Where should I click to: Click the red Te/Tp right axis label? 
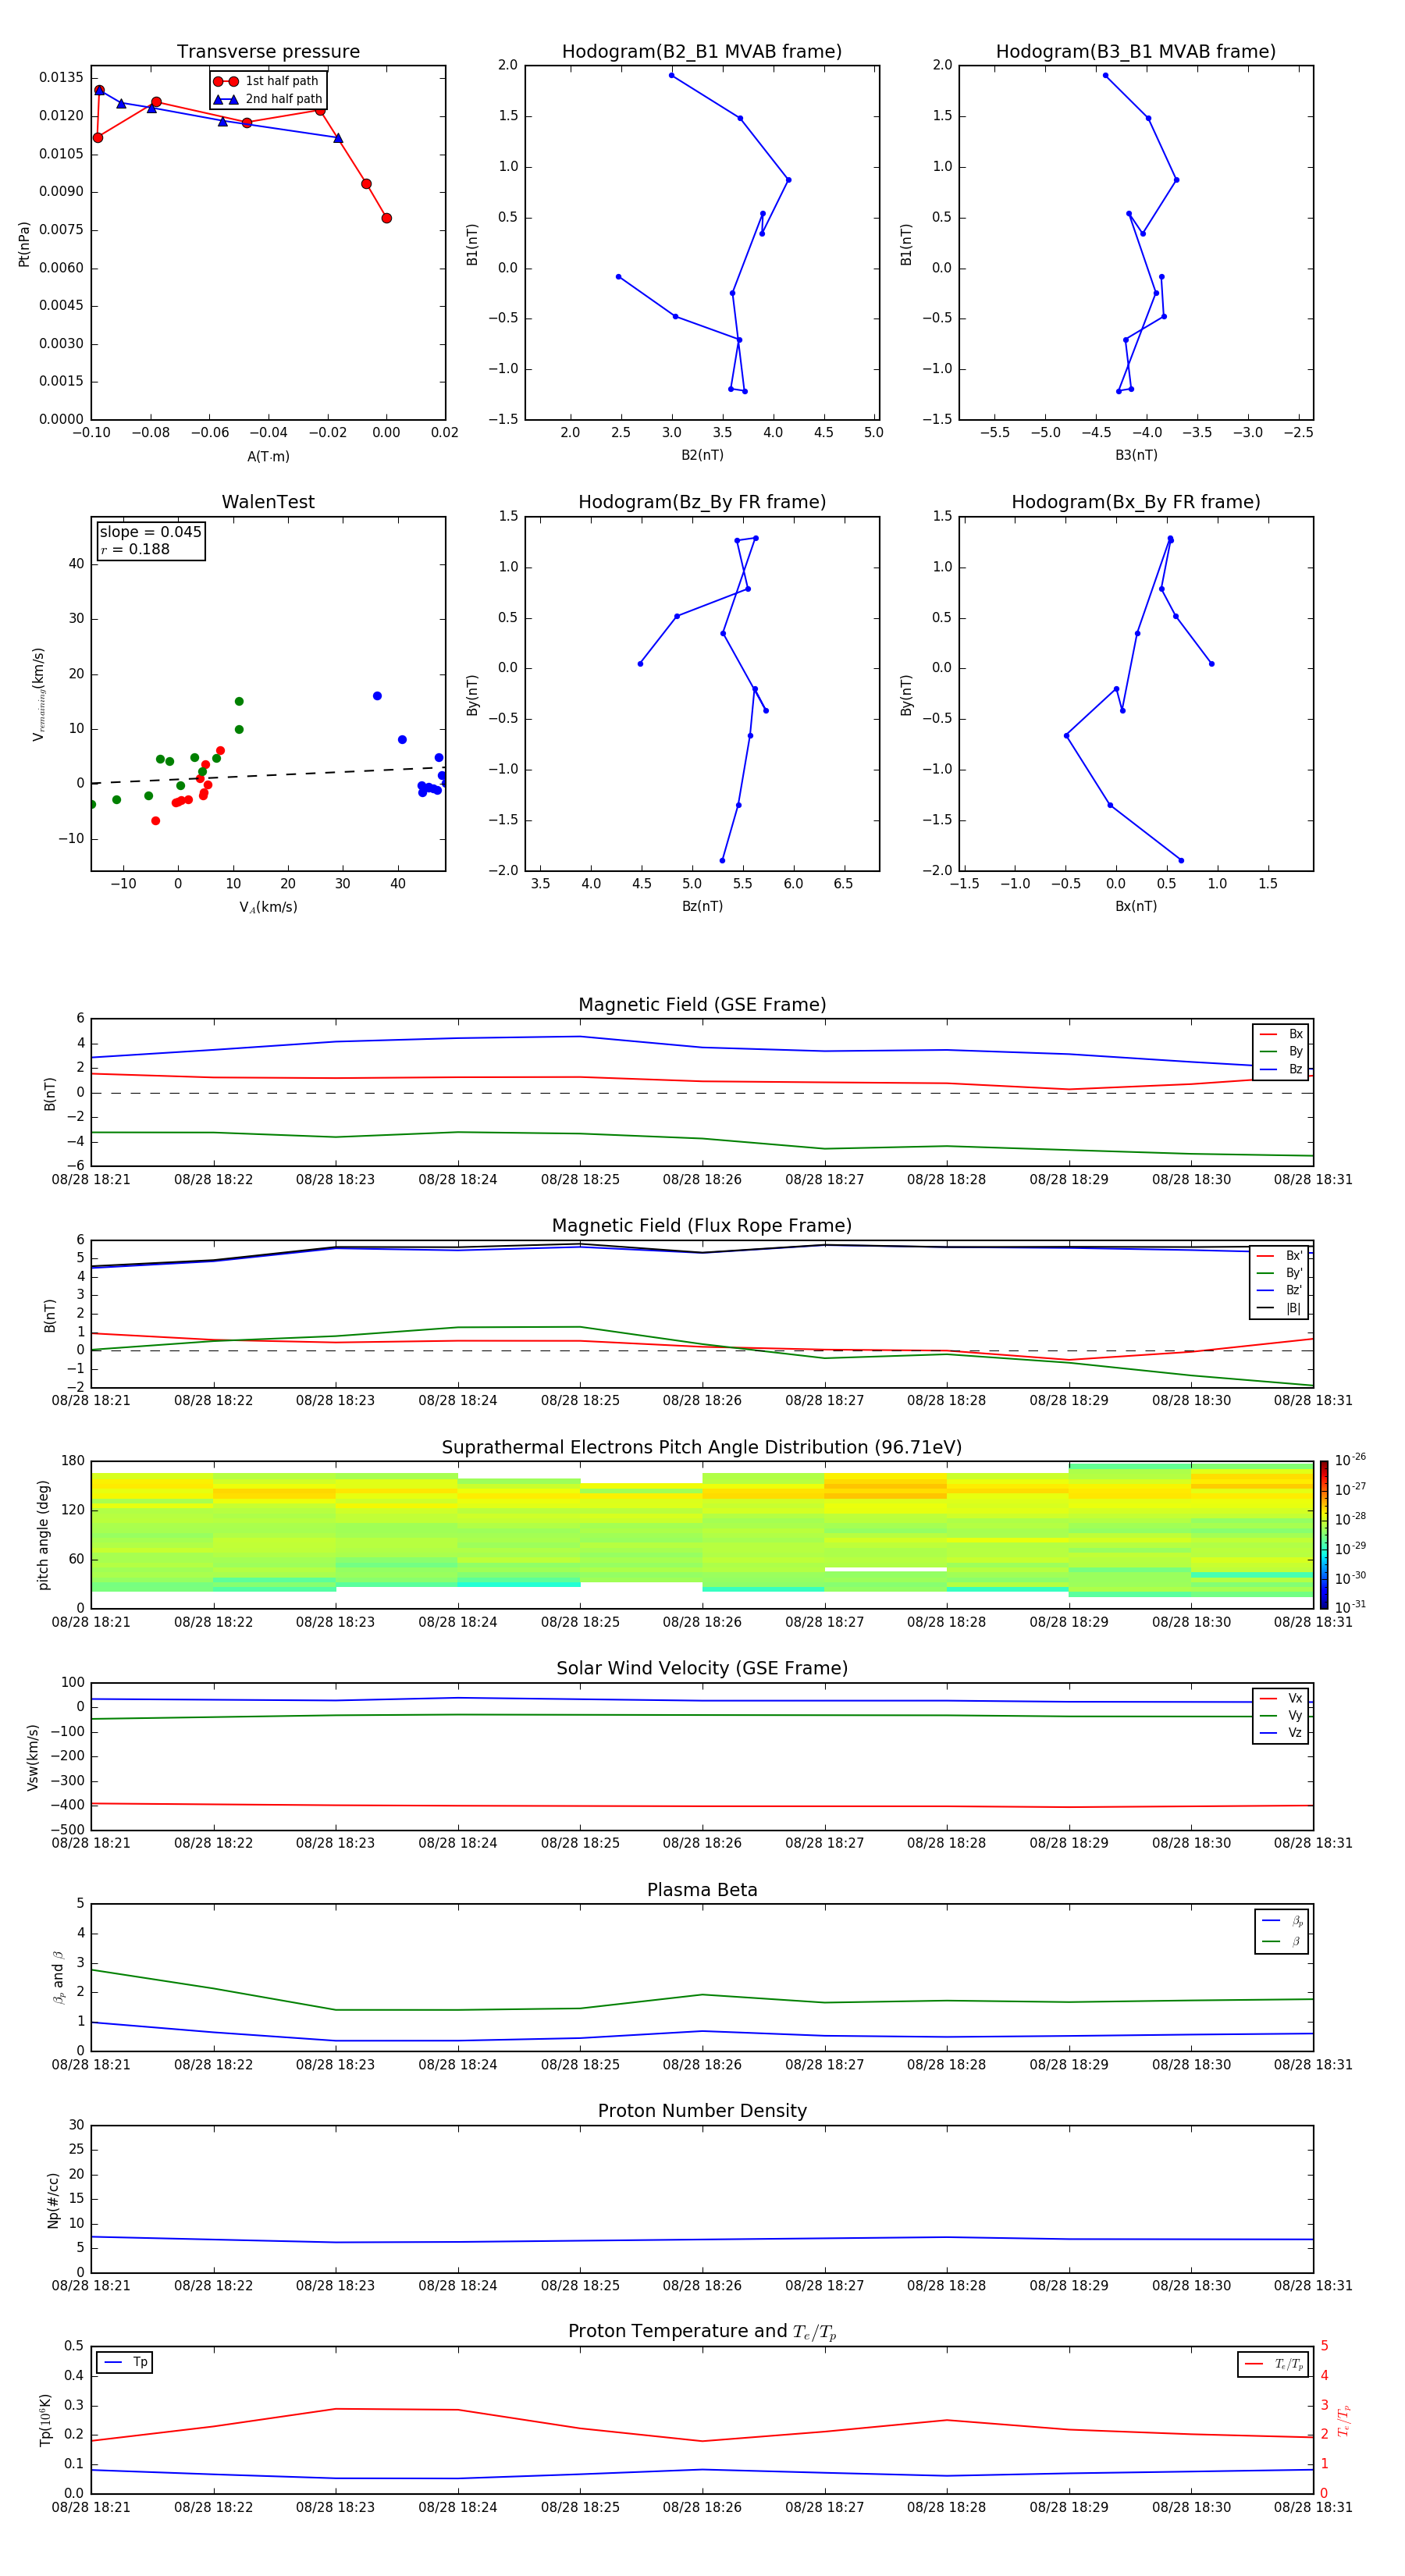click(x=1344, y=2420)
